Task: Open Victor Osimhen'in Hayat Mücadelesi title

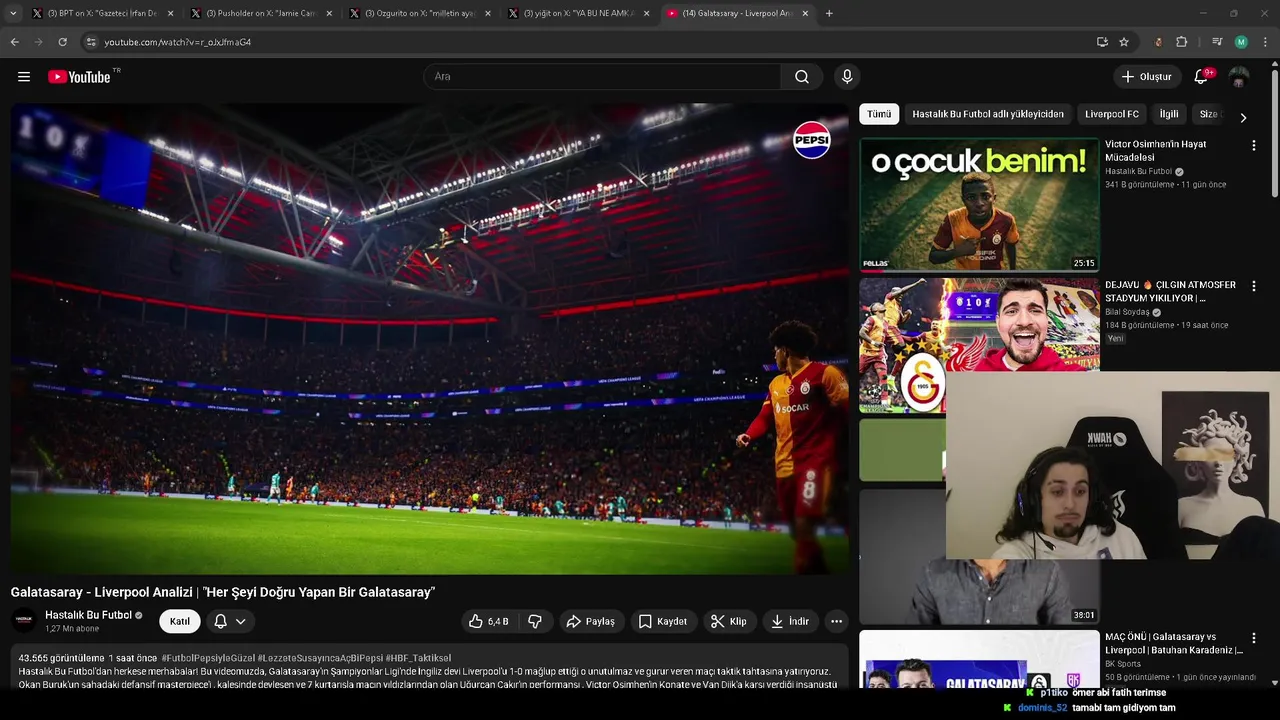Action: point(1155,151)
